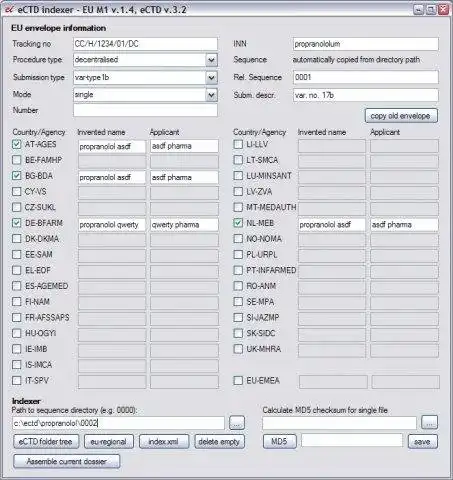Image resolution: width=453 pixels, height=480 pixels.
Task: Check the LV-ZVA checkbox
Action: 238,192
